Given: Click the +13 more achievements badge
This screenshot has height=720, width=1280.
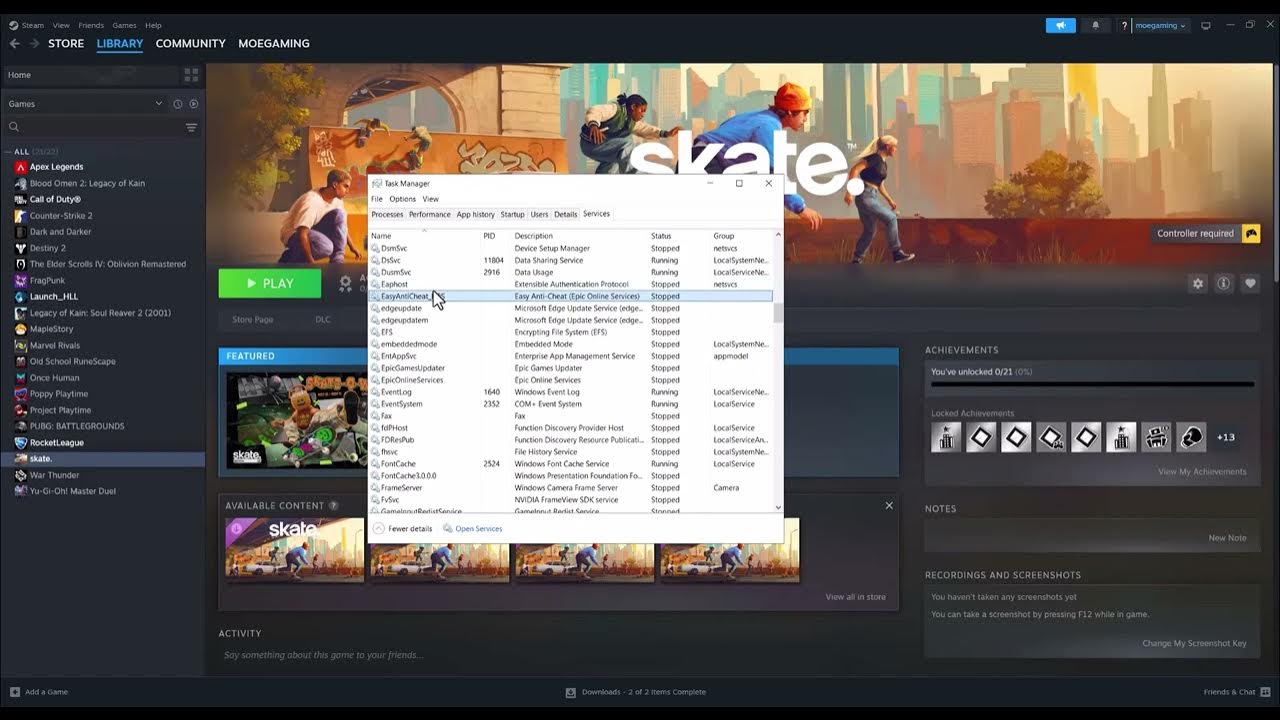Looking at the screenshot, I should [x=1225, y=437].
